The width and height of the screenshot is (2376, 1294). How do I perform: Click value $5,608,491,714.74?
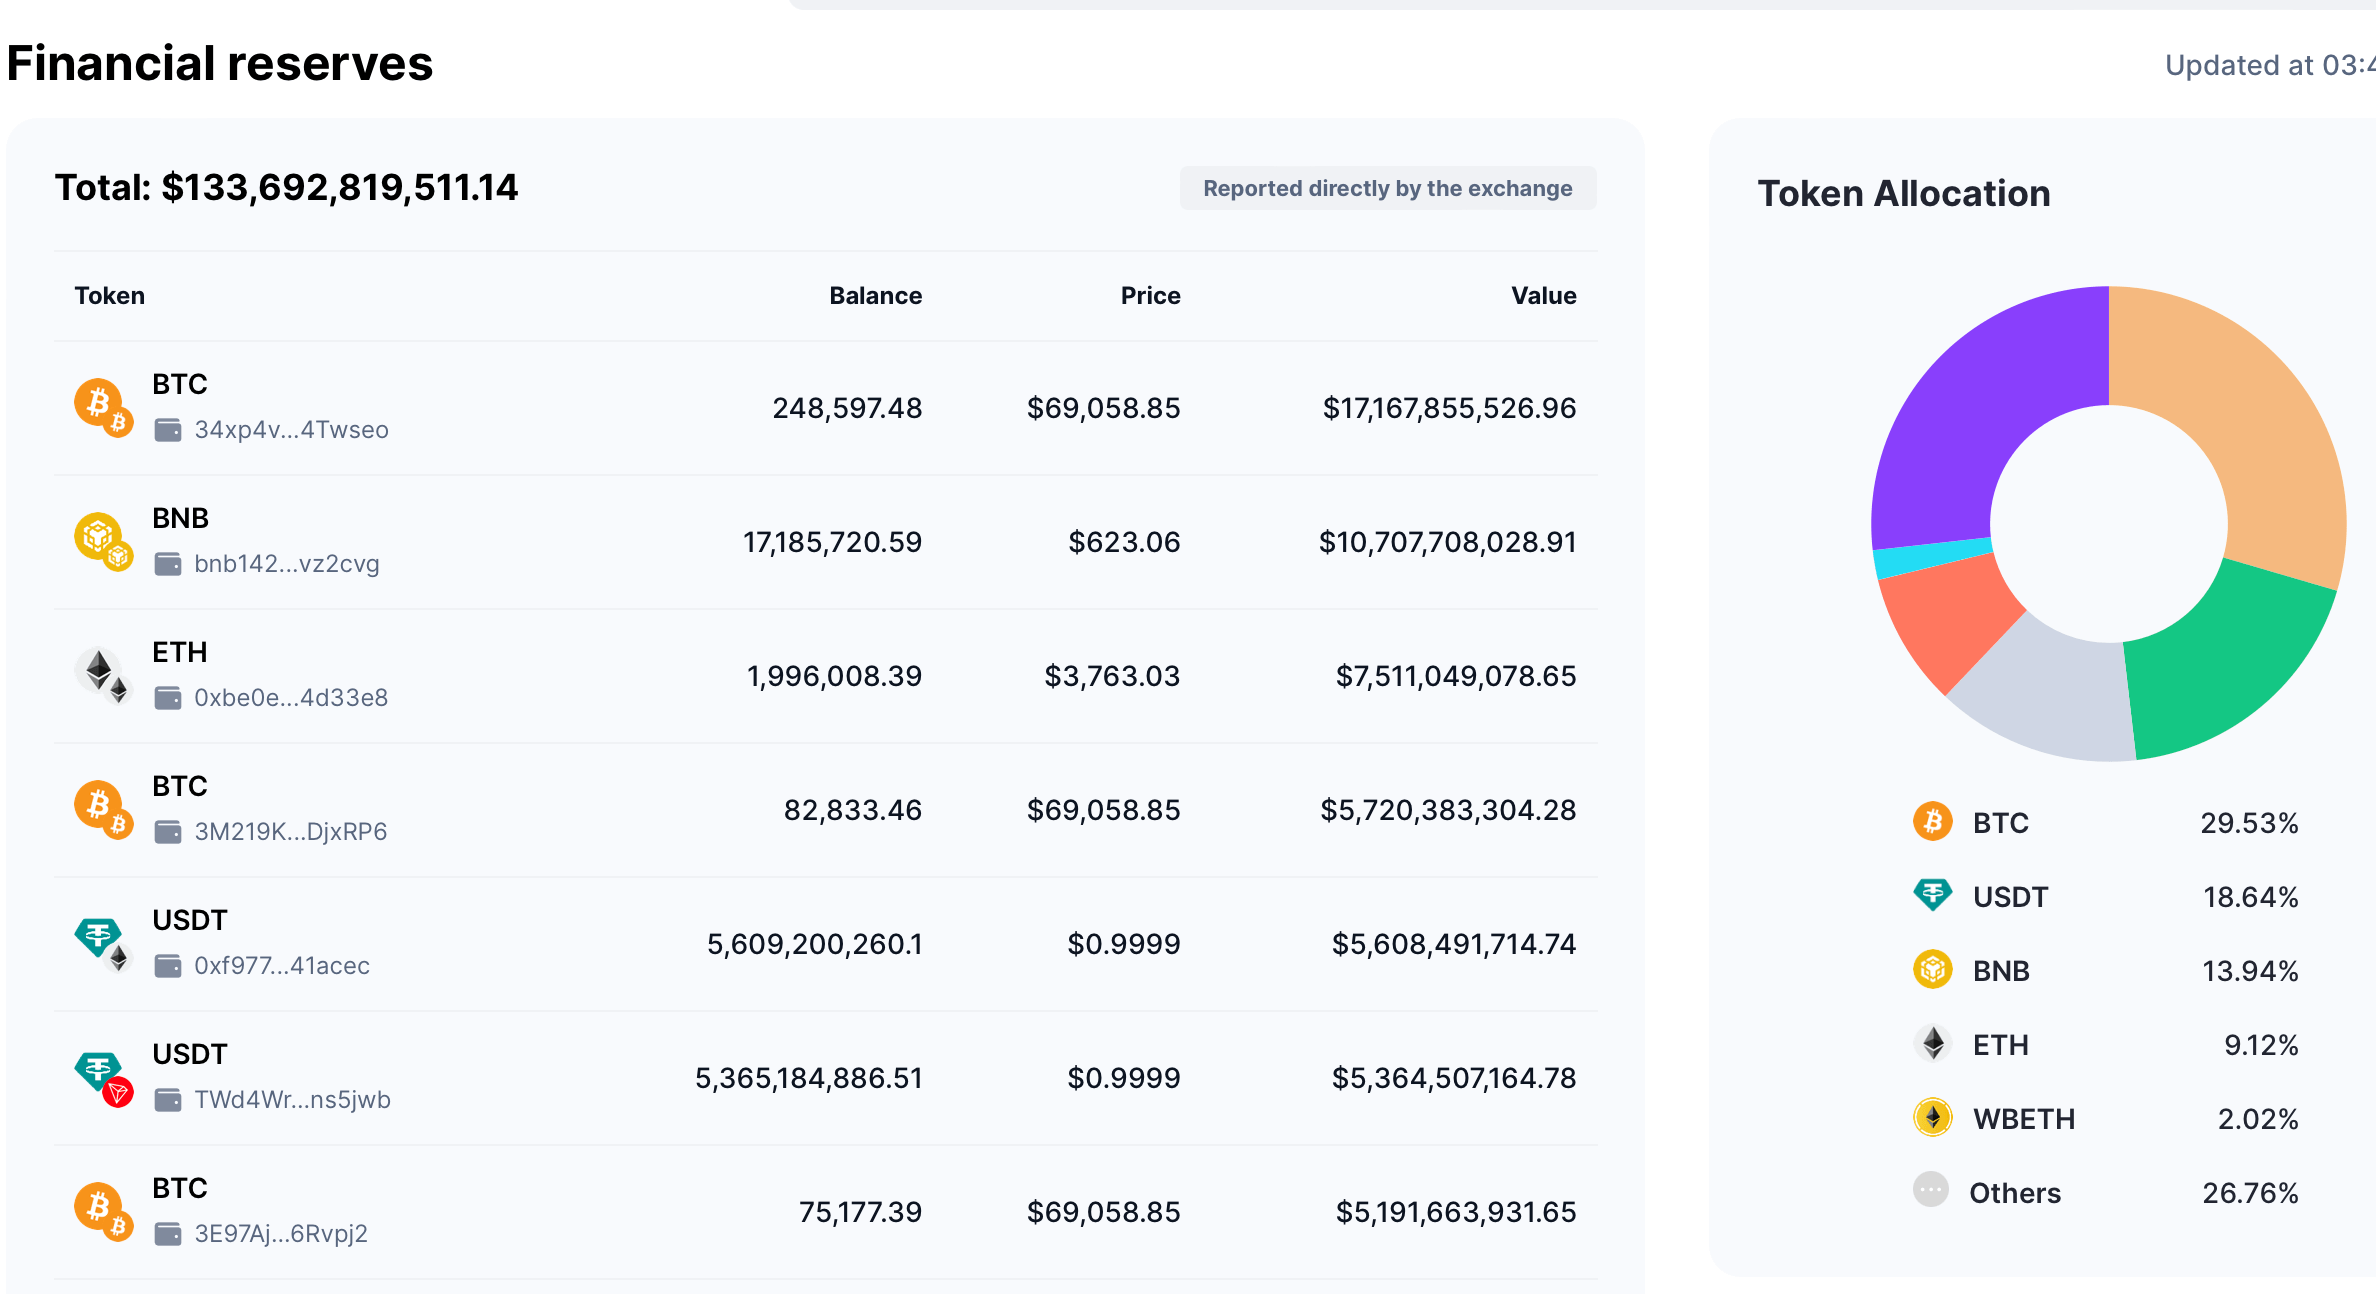1455,944
